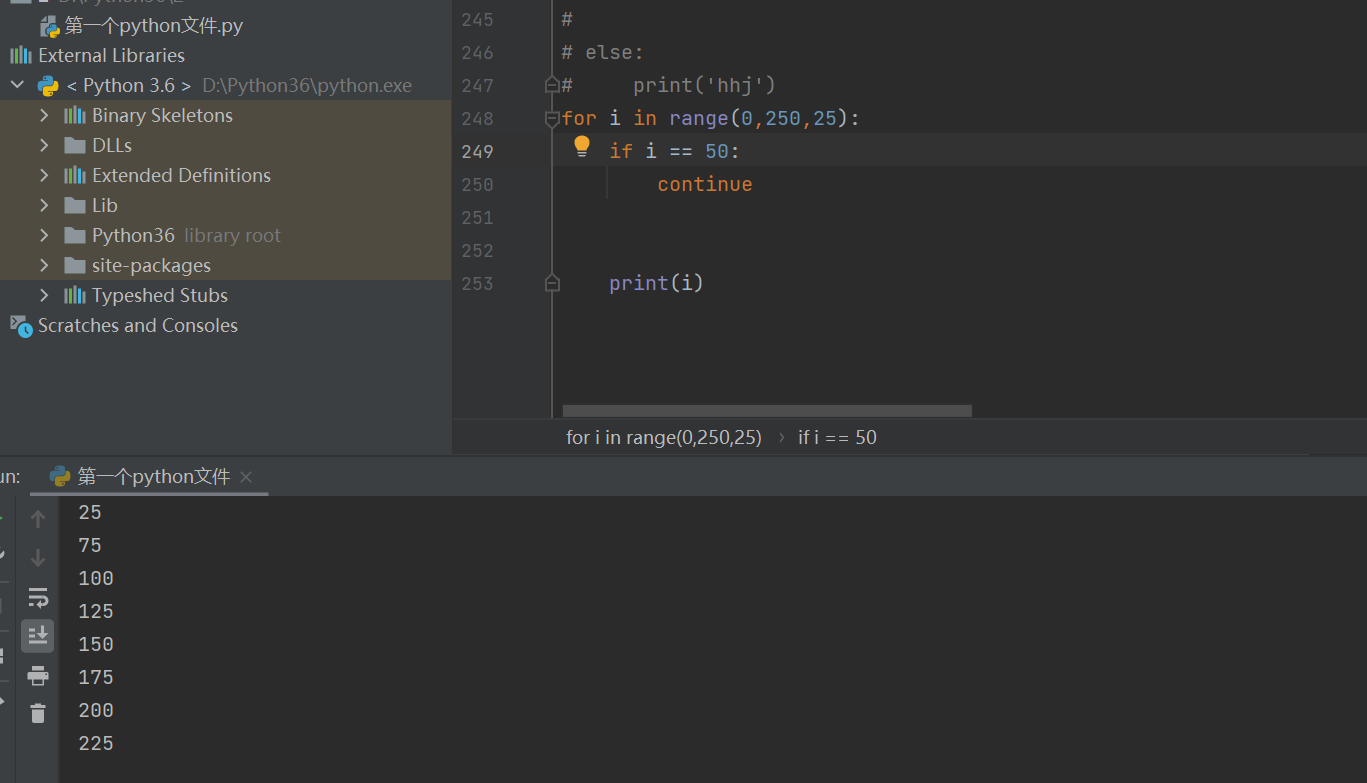Expand the Lib folder arrow
Image resolution: width=1367 pixels, height=783 pixels.
pyautogui.click(x=44, y=205)
